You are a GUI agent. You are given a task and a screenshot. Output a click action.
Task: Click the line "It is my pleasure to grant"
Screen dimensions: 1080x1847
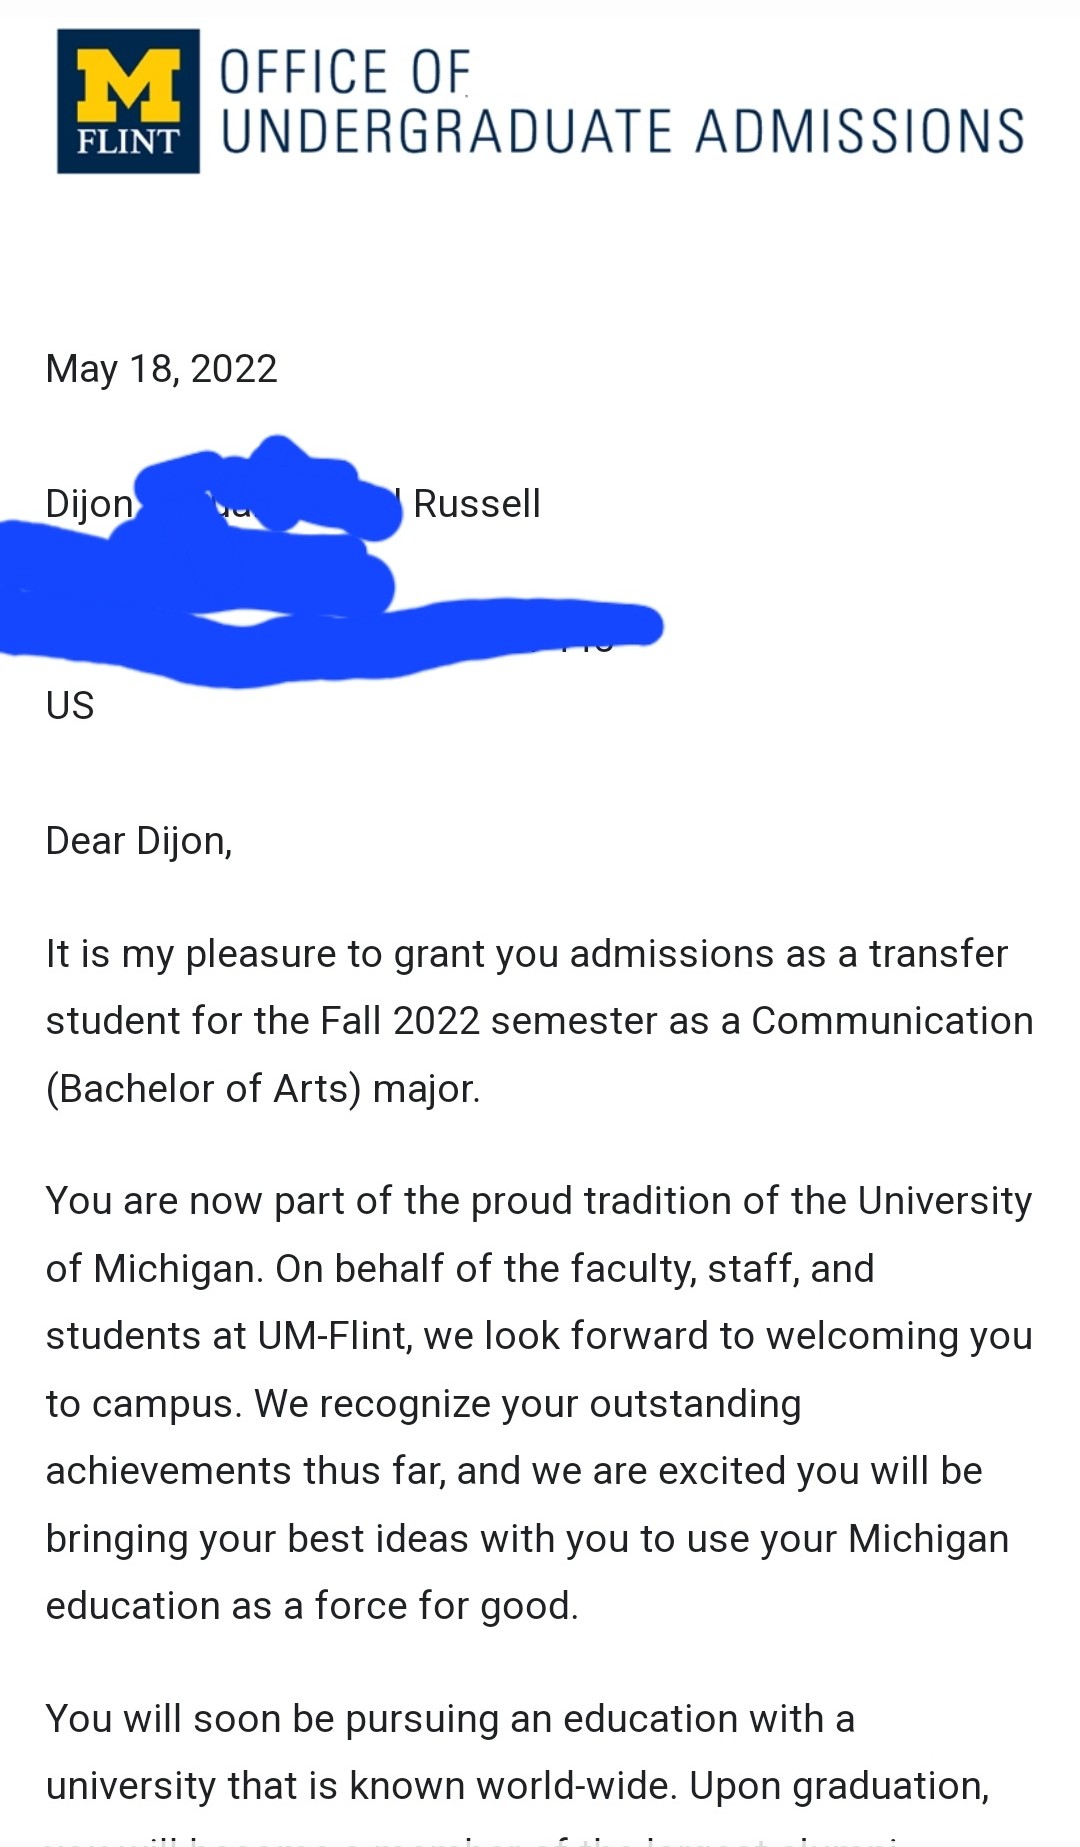click(x=526, y=954)
